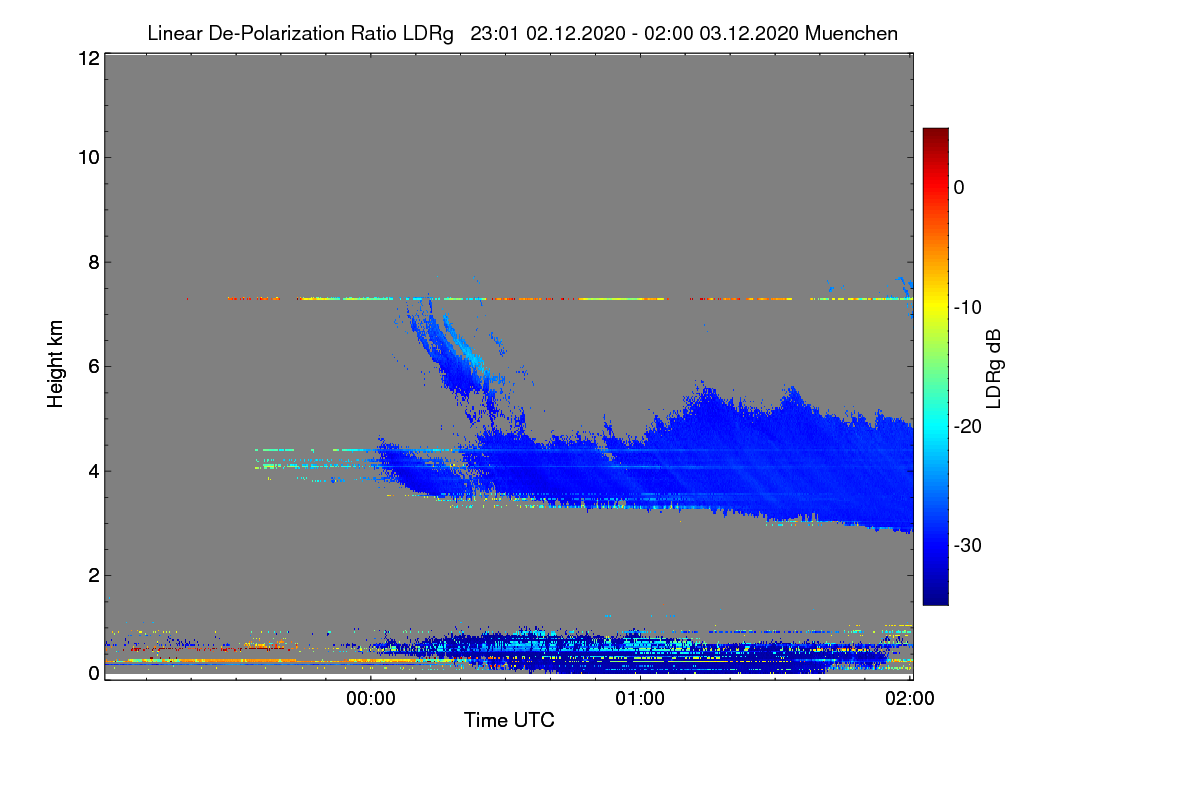
Task: Click the colorbar value '0'
Action: click(x=958, y=187)
